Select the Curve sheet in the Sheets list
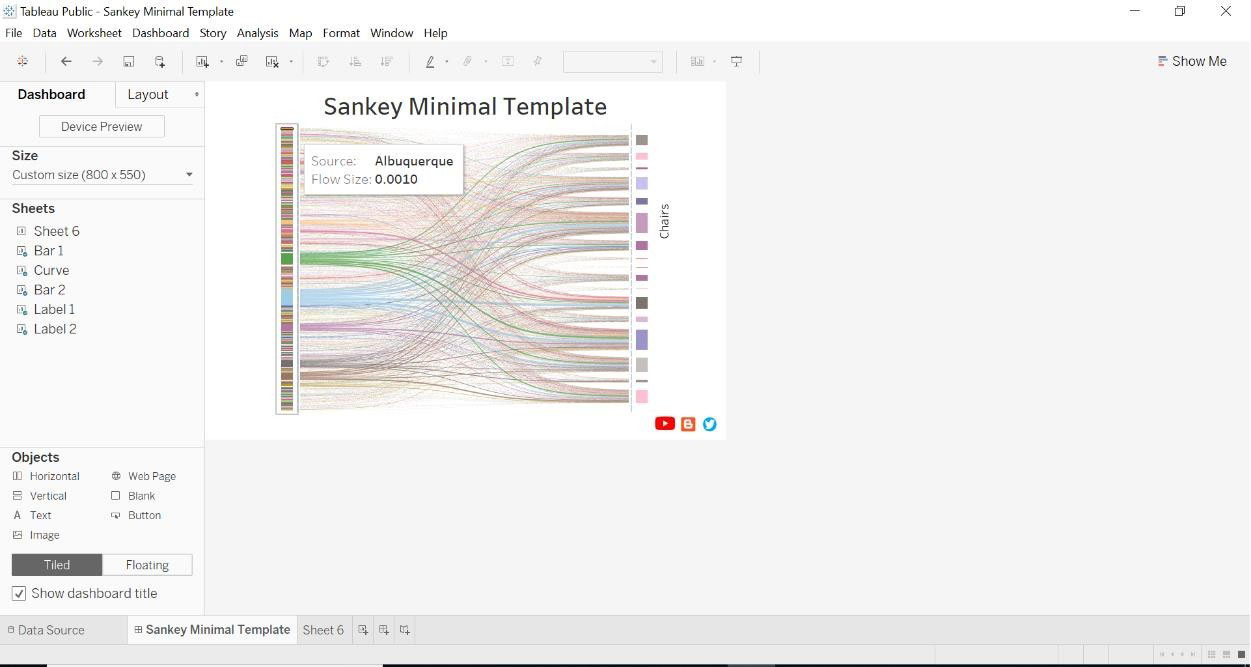The image size is (1251, 667). (x=51, y=270)
